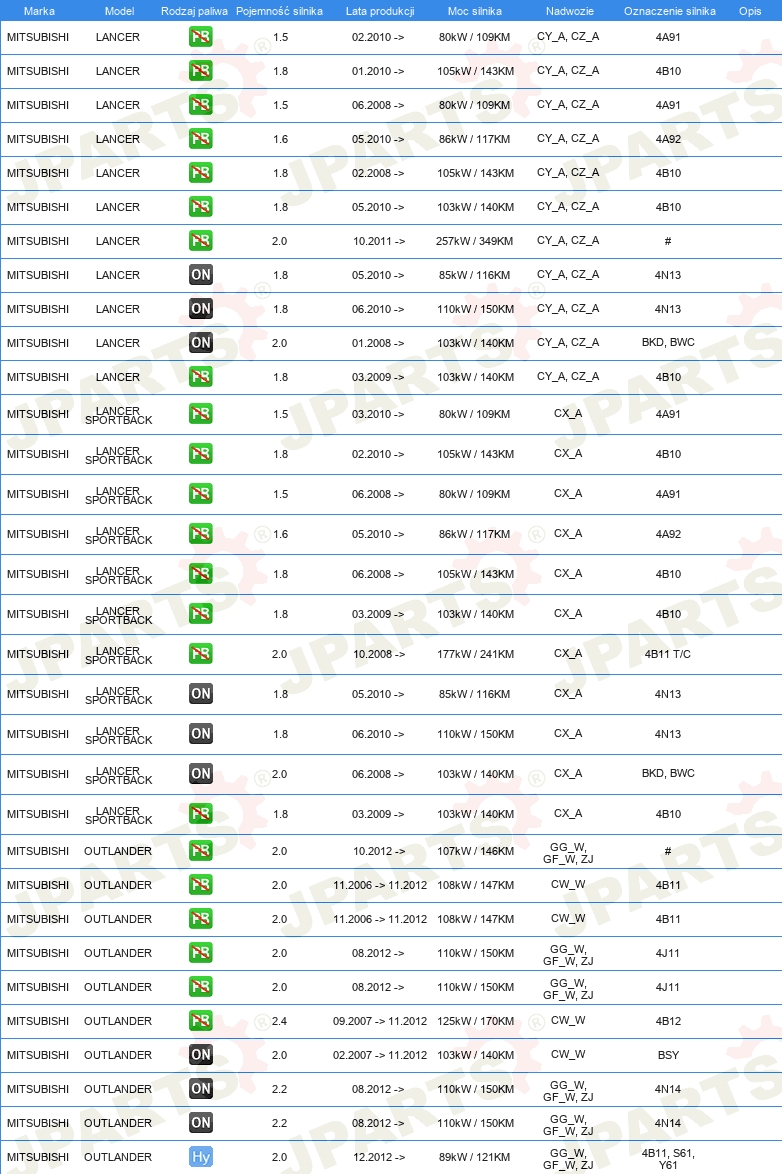Click petrol icon in Lancer 1.8 05.2010 103kW row
This screenshot has height=1174, width=782.
[x=200, y=207]
